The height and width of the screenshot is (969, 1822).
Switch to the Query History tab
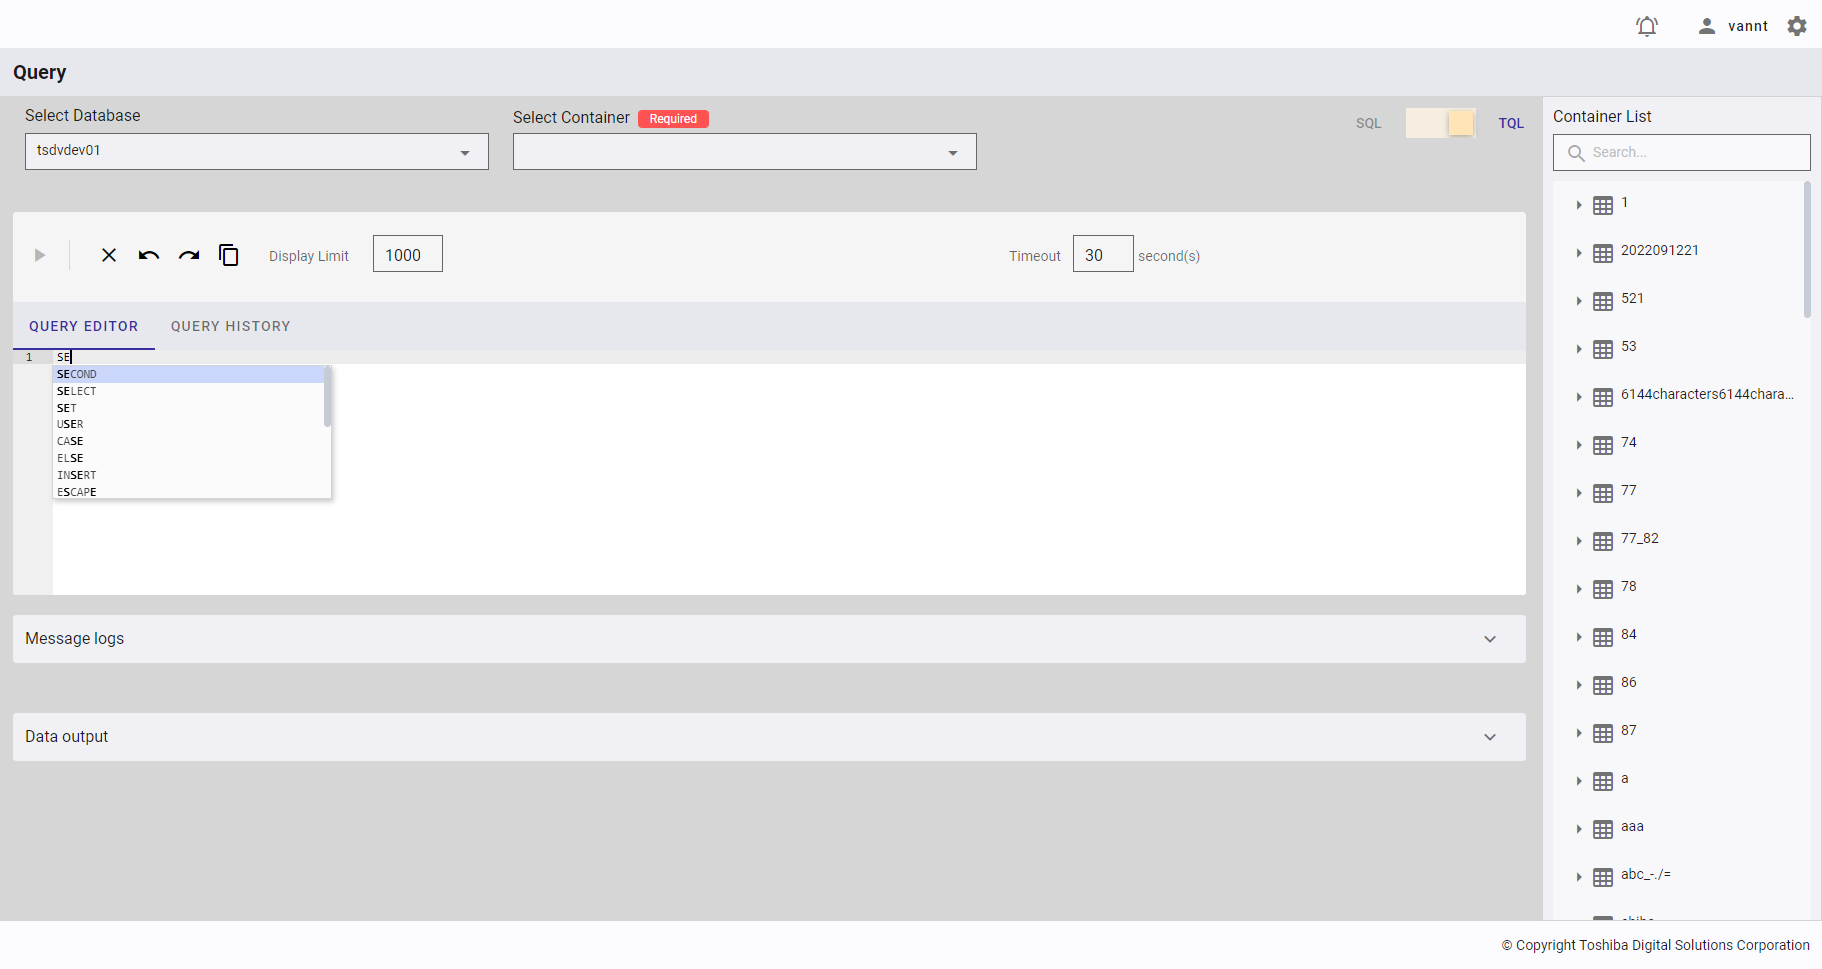coord(230,327)
